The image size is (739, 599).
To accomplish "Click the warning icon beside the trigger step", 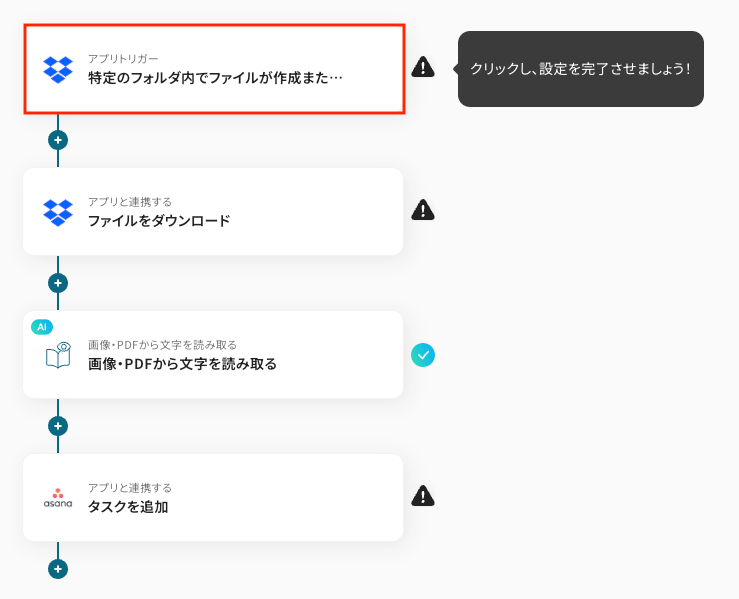I will point(423,67).
